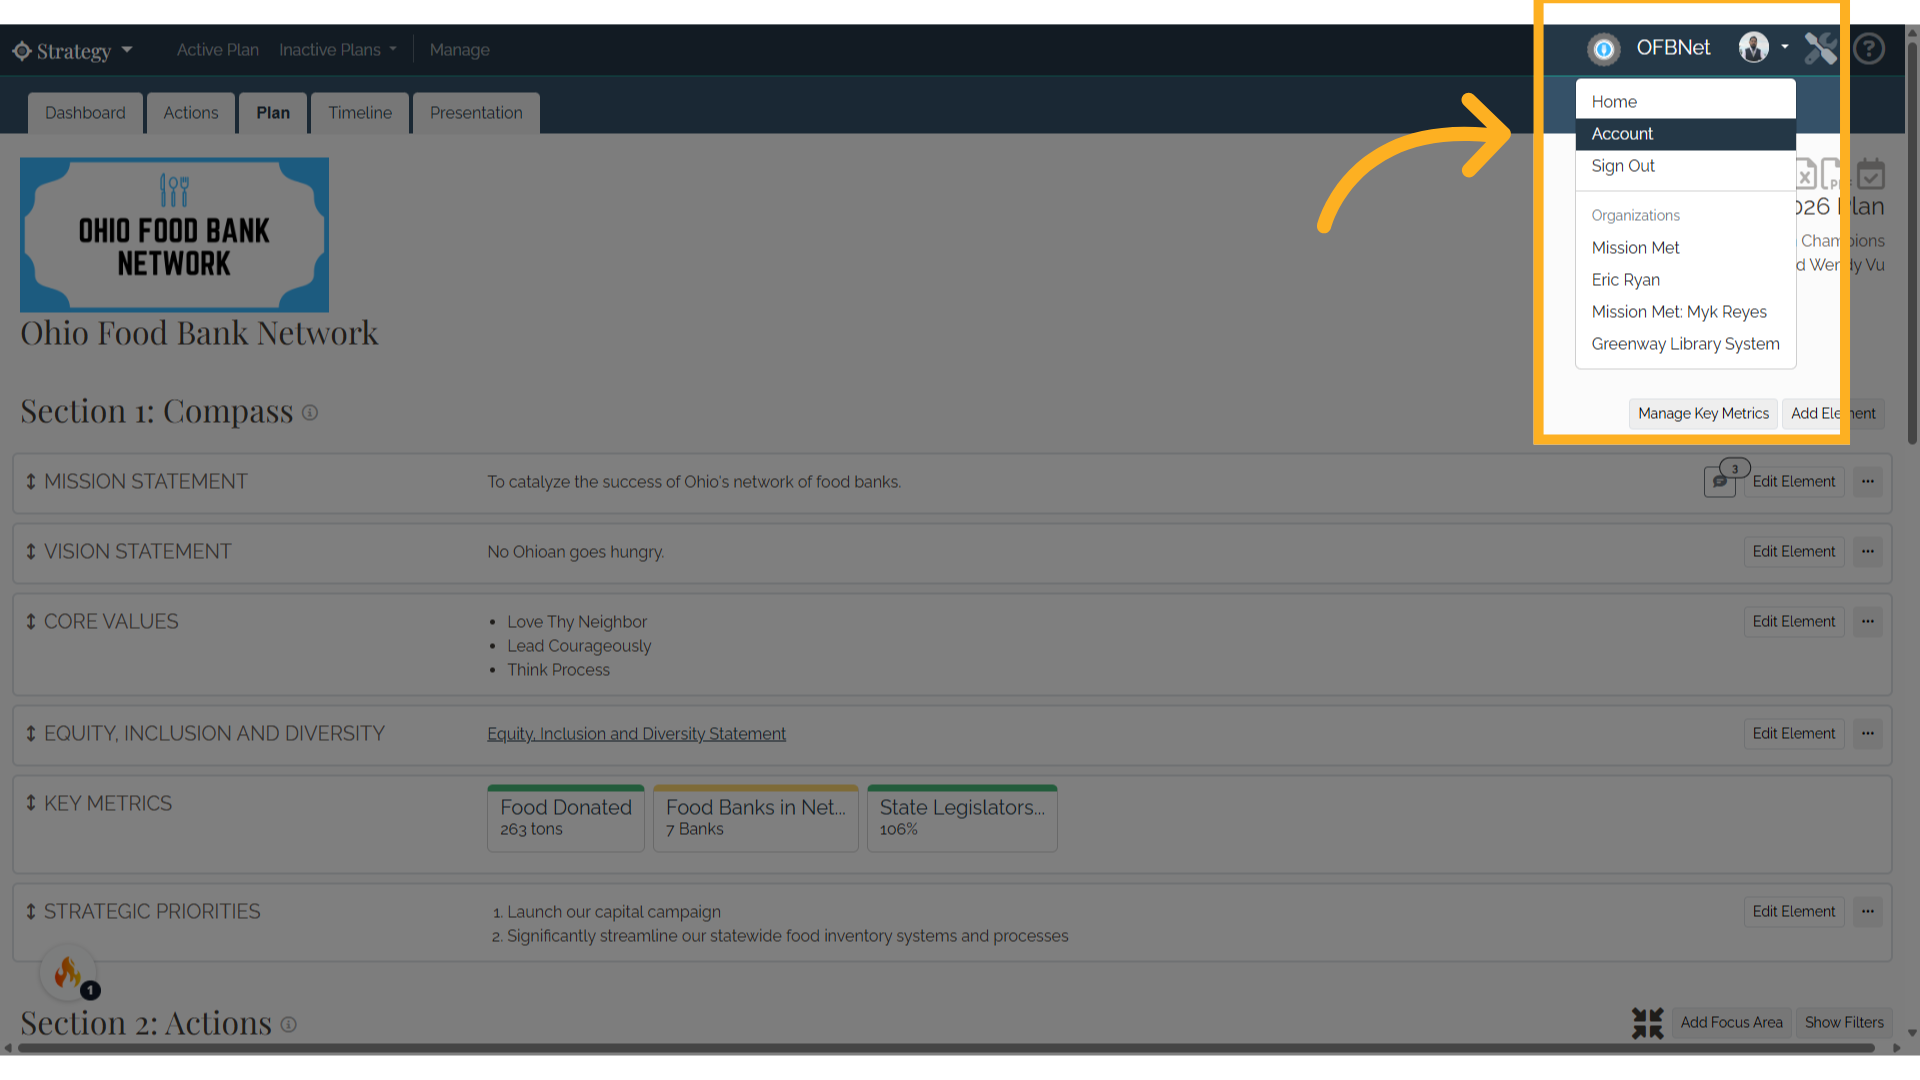The image size is (1920, 1080).
Task: Click reorder handle of Strategic Priorities
Action: coord(31,912)
